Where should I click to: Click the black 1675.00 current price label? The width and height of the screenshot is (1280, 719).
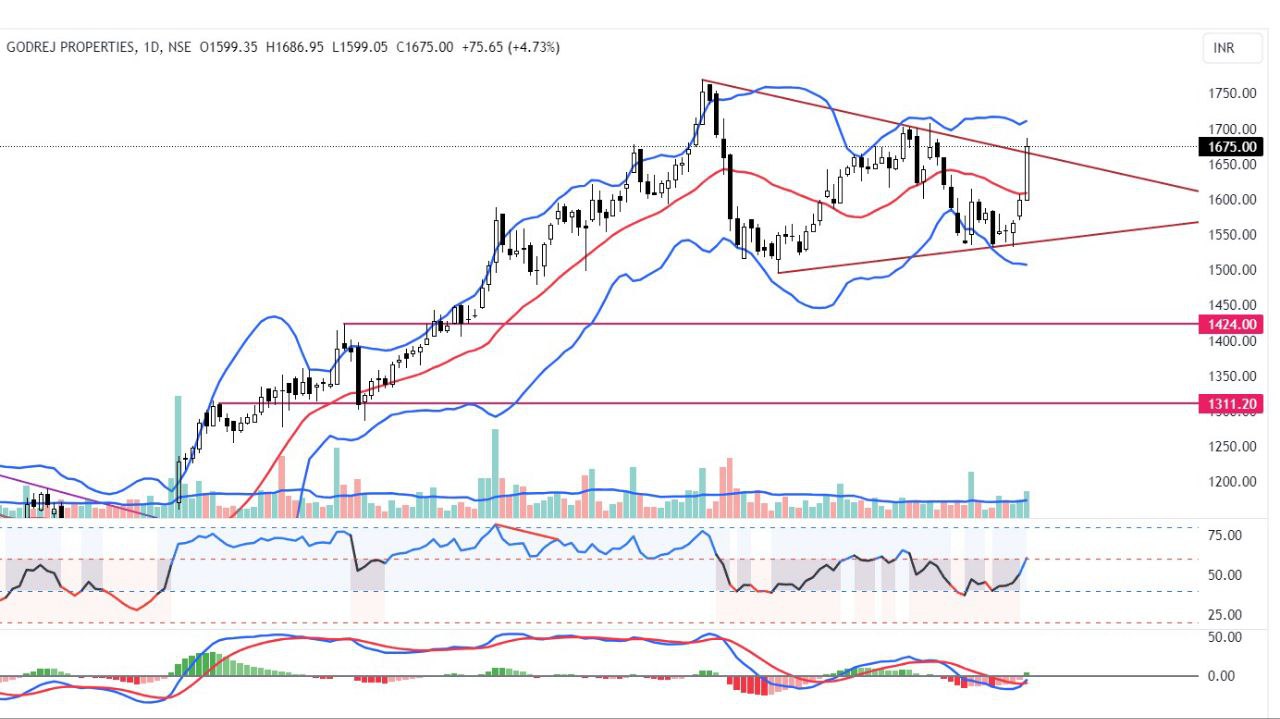(1230, 147)
